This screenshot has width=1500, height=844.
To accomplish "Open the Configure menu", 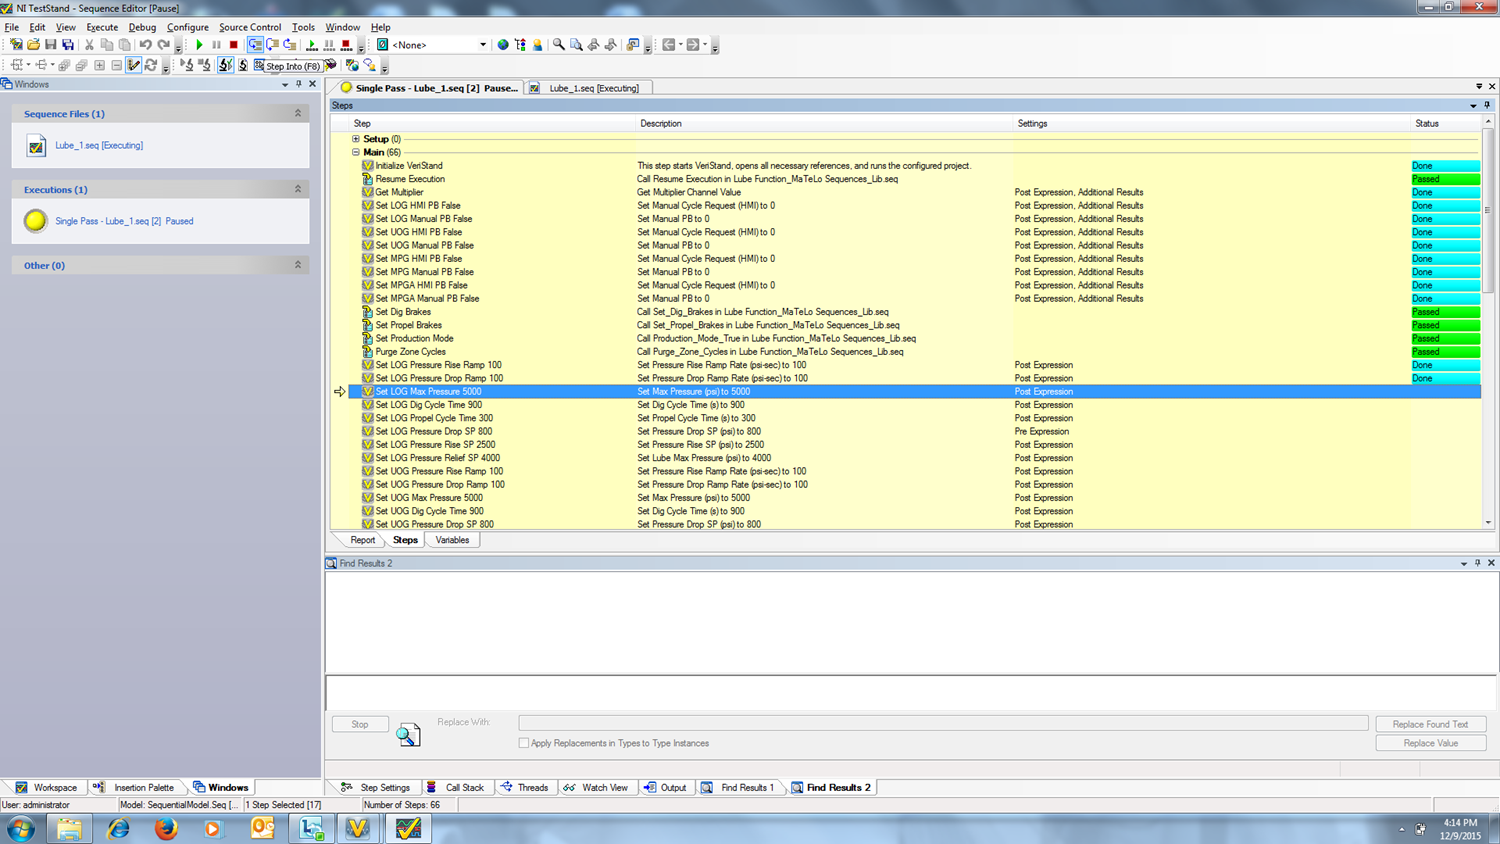I will 188,27.
